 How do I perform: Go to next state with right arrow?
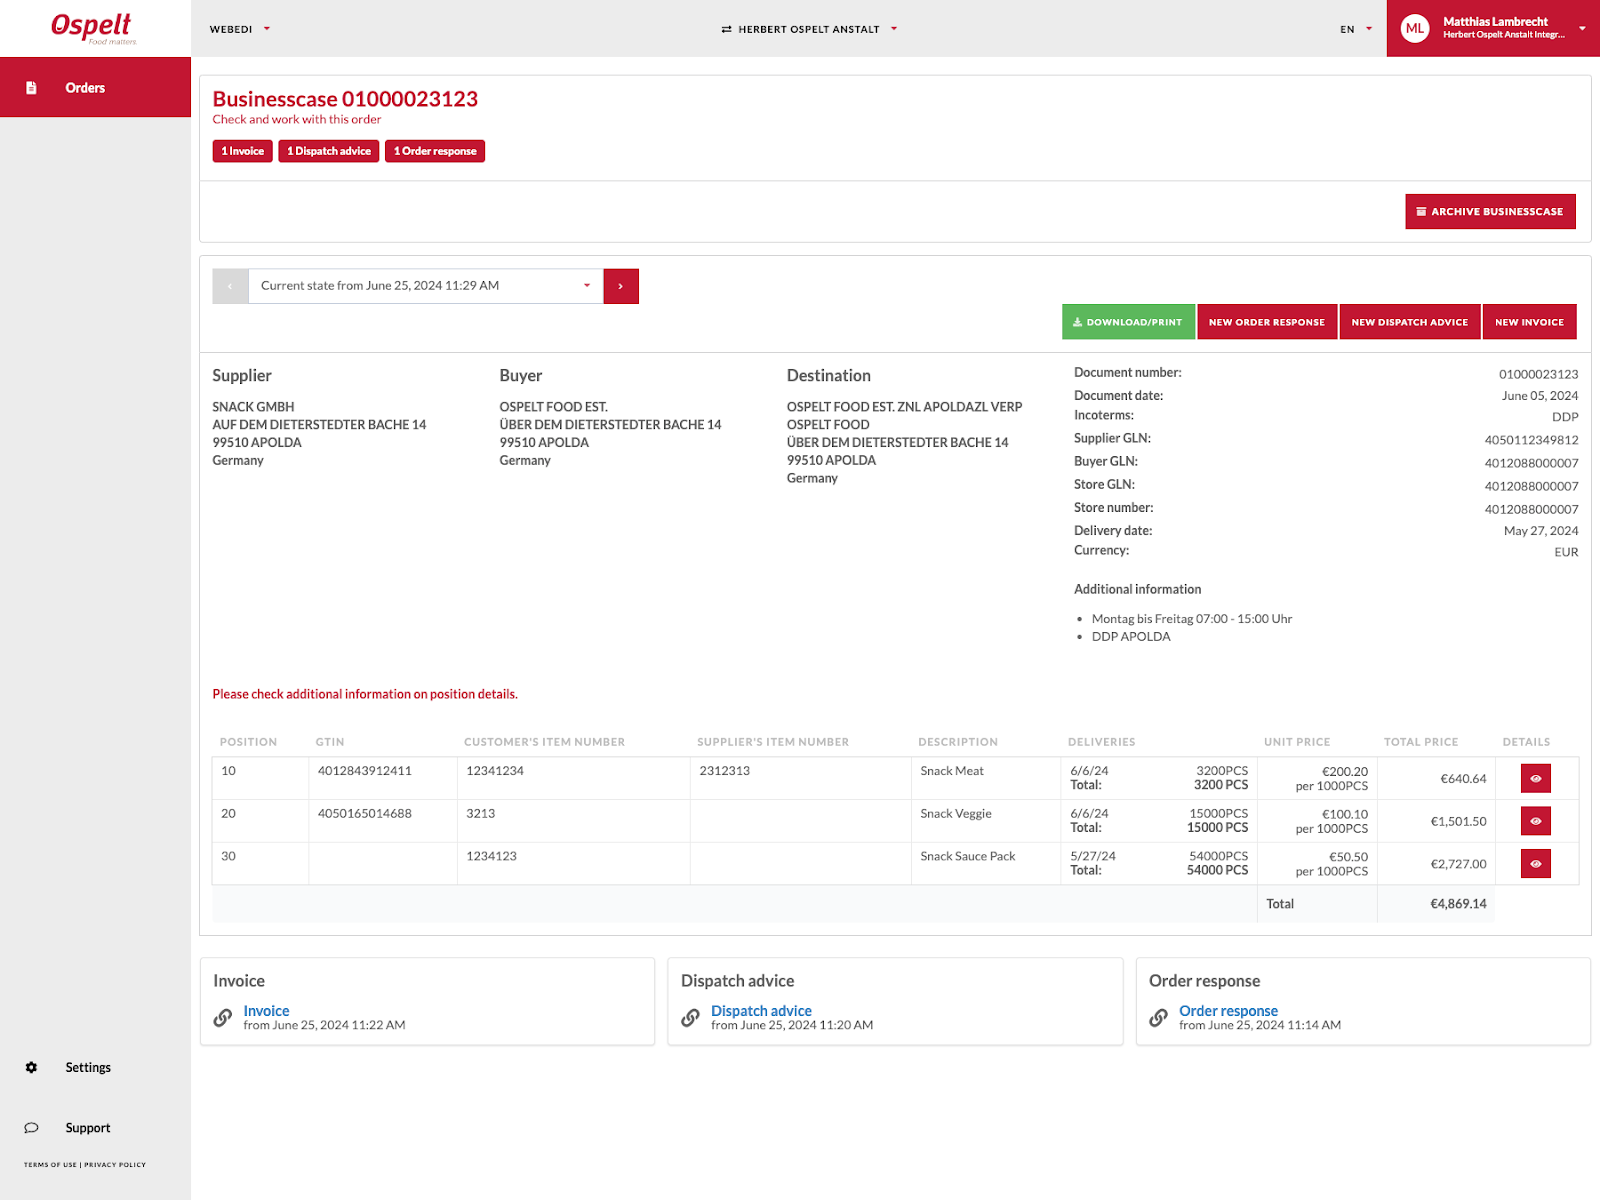[x=620, y=286]
